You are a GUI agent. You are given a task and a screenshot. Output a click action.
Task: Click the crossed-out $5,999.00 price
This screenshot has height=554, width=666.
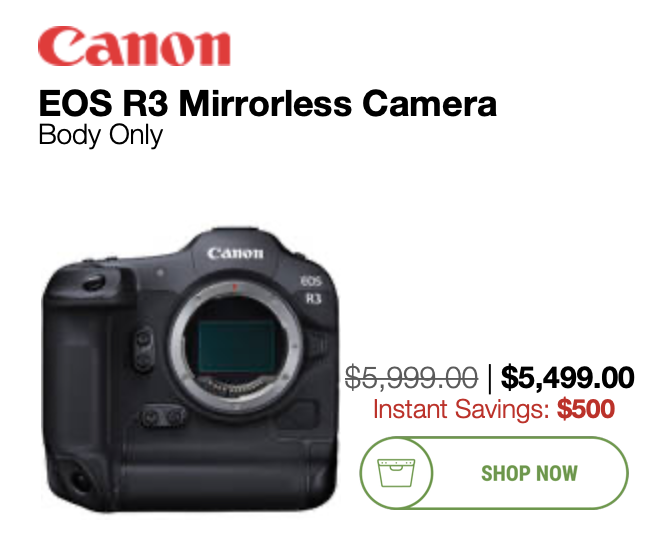pyautogui.click(x=411, y=377)
